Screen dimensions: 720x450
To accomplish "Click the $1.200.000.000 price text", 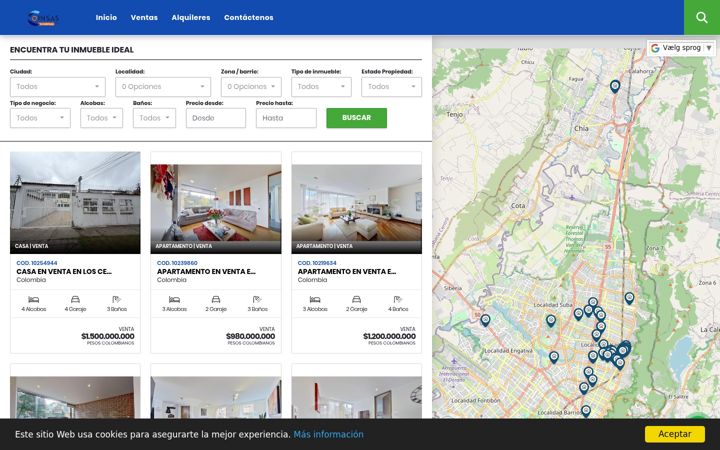I will point(389,336).
